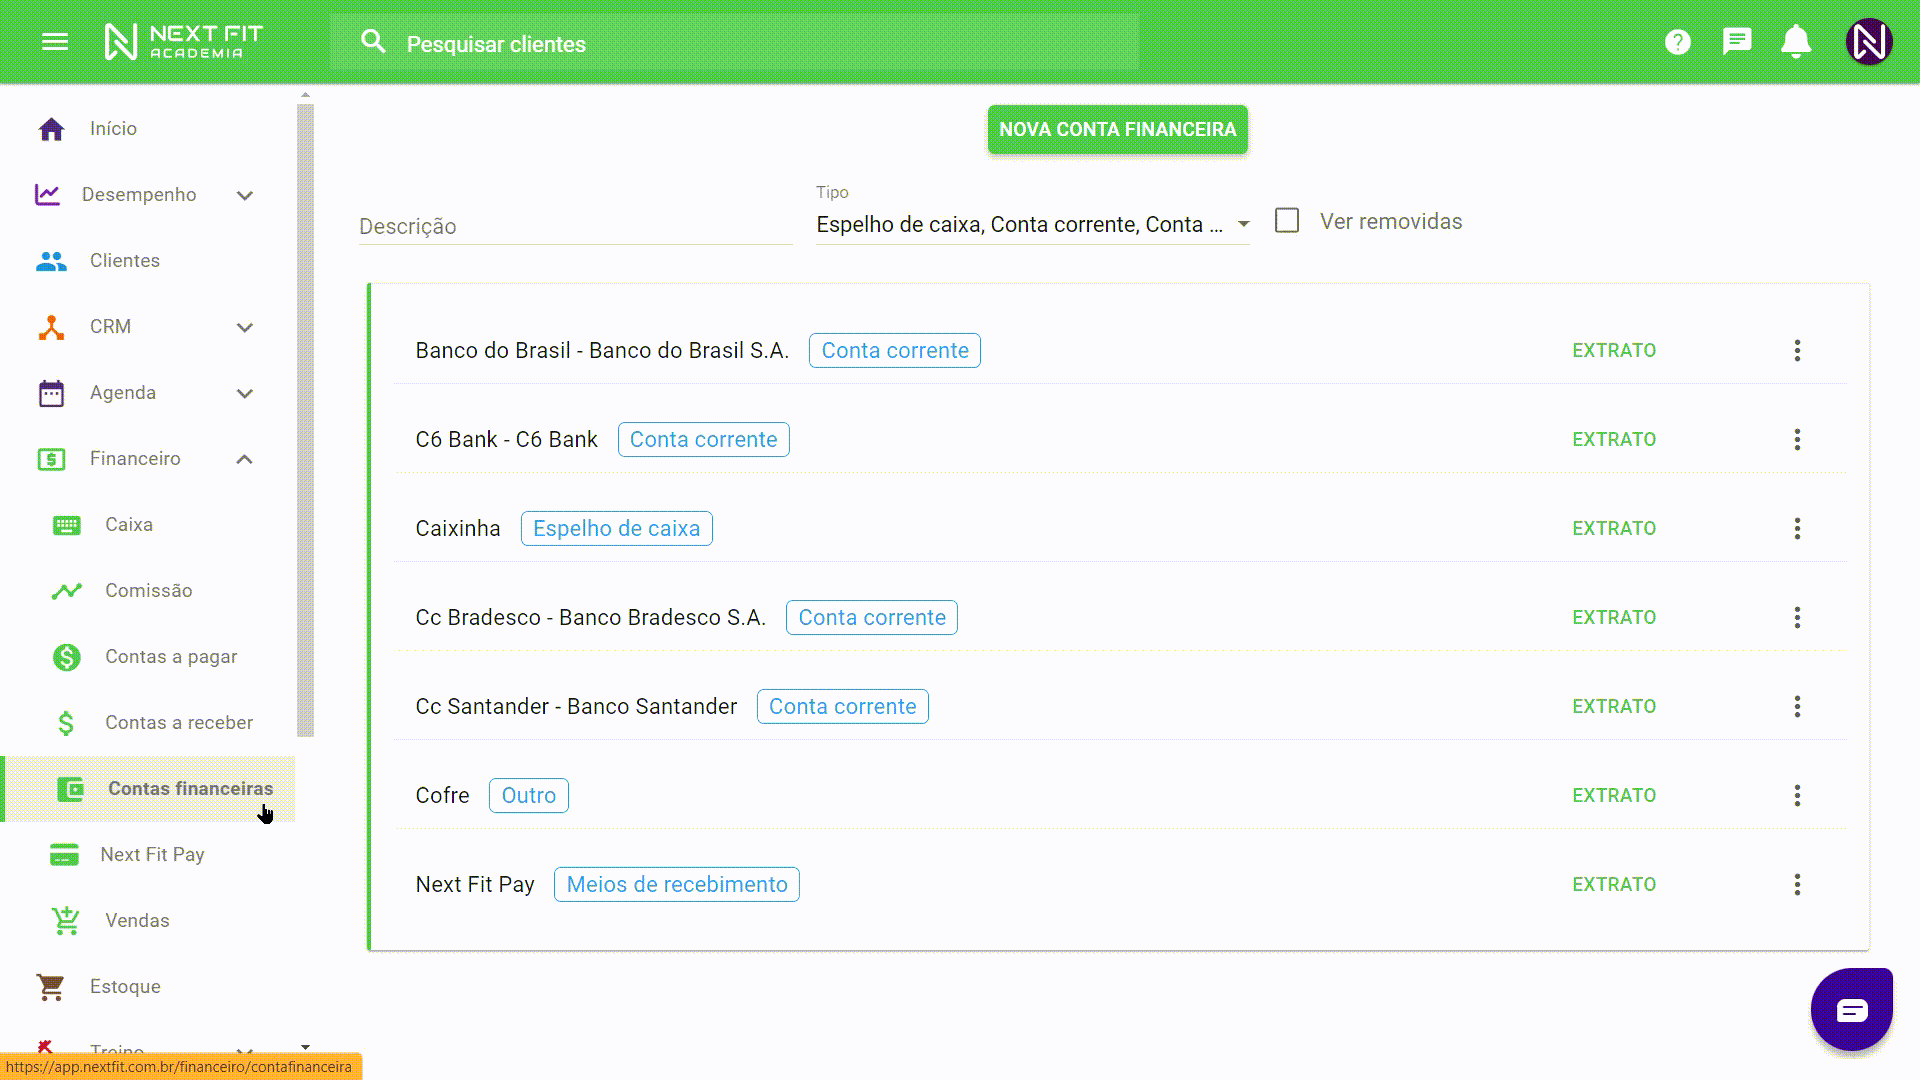This screenshot has width=1920, height=1080.
Task: Open the purple support chat bubble
Action: point(1851,1010)
